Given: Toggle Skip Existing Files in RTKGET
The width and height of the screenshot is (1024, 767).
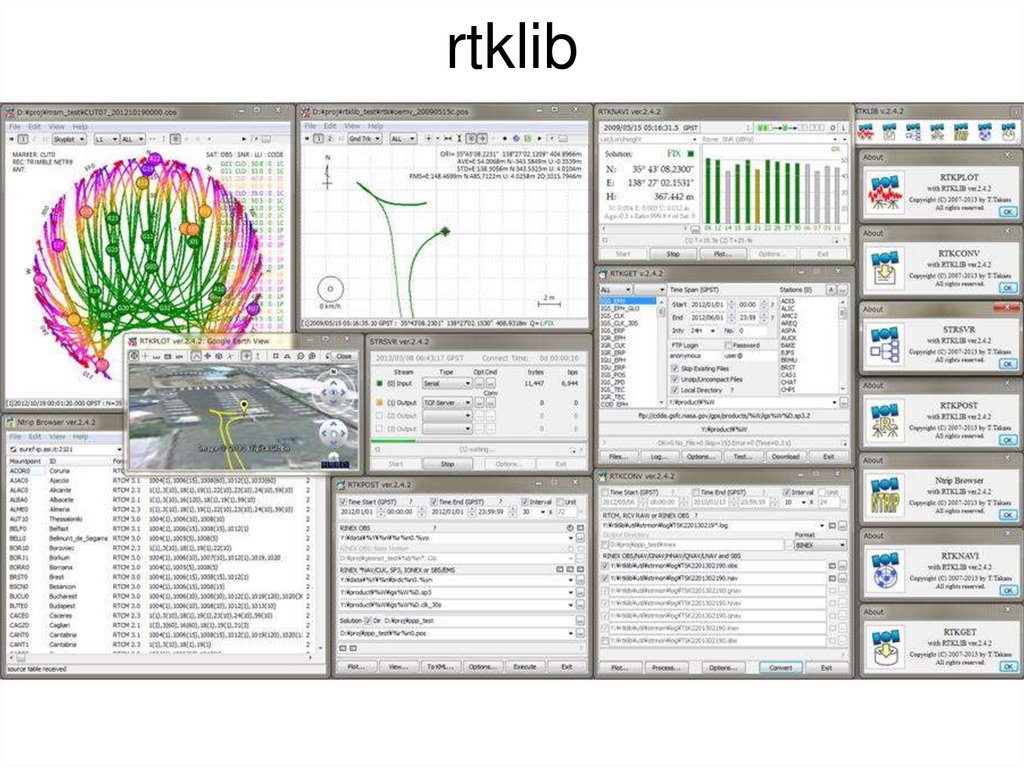Looking at the screenshot, I should (675, 368).
